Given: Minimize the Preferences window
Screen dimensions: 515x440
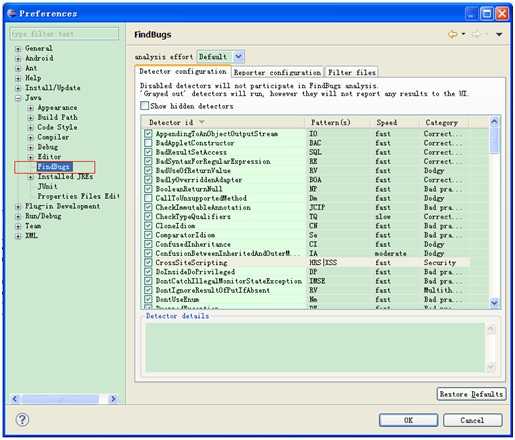Looking at the screenshot, I should point(472,14).
